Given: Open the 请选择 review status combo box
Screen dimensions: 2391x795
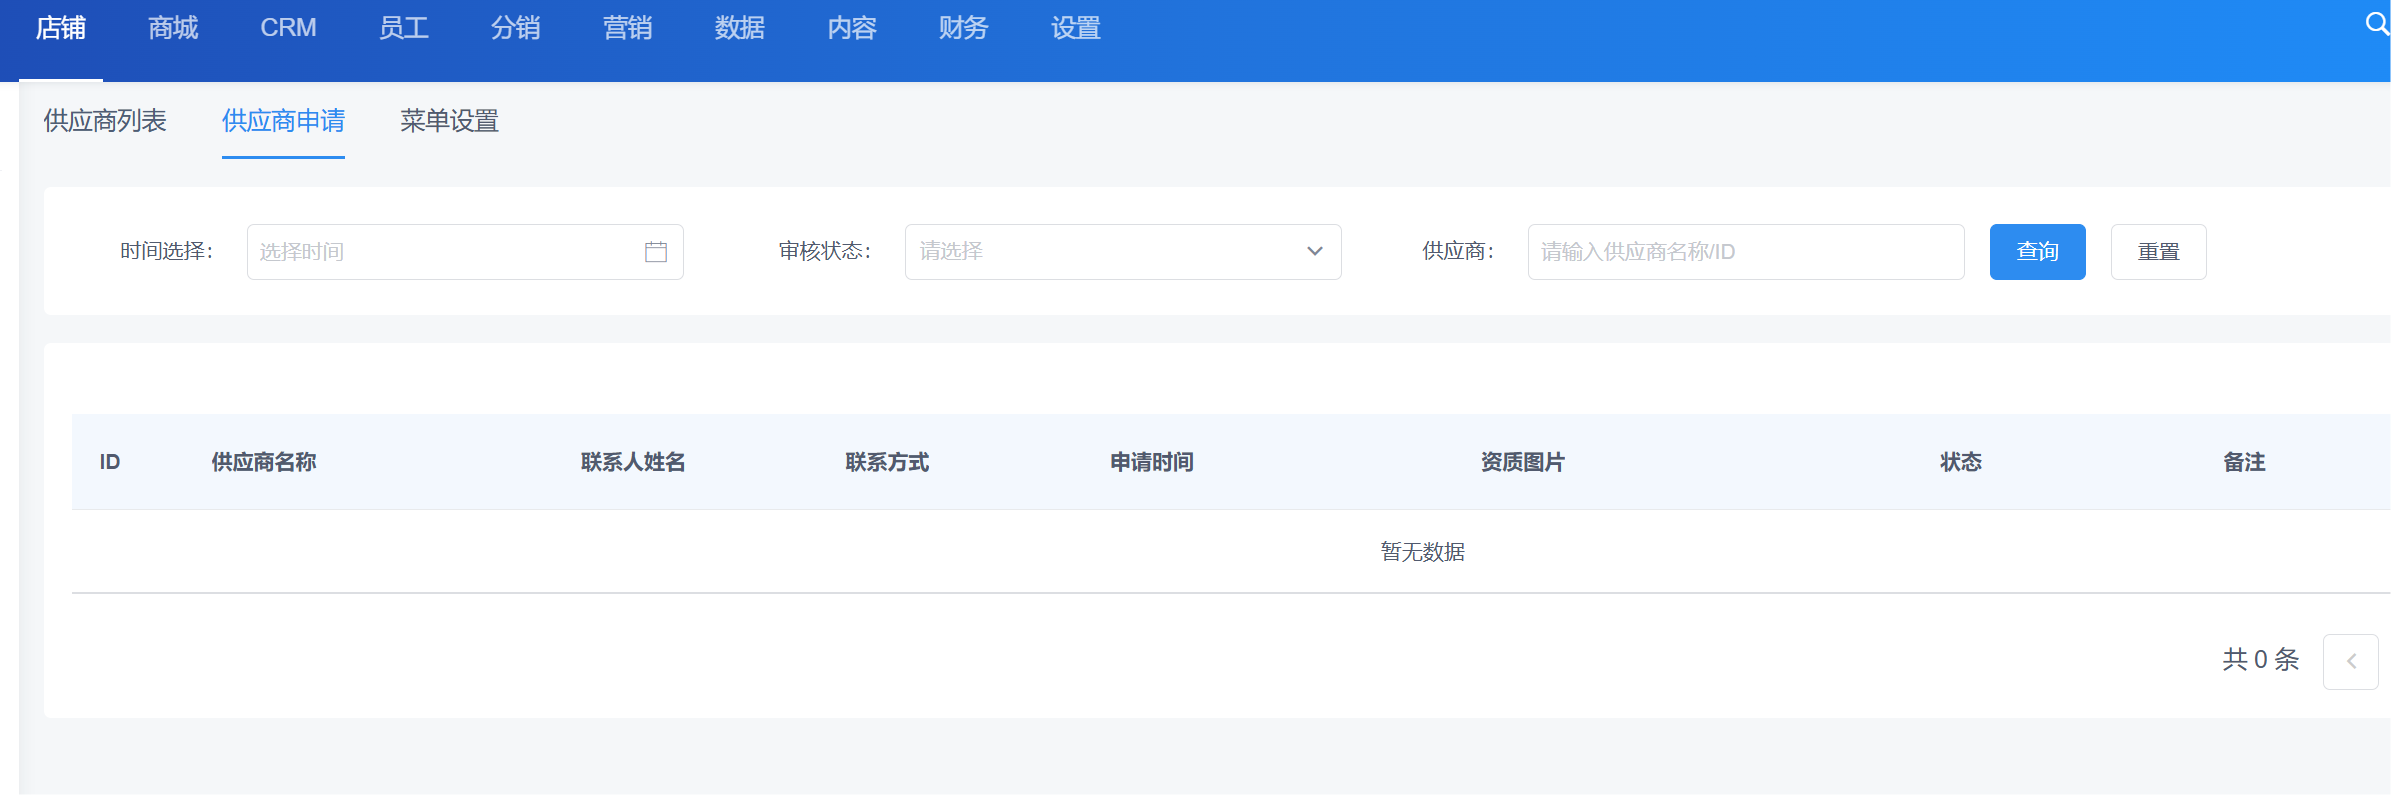Looking at the screenshot, I should tap(1123, 252).
